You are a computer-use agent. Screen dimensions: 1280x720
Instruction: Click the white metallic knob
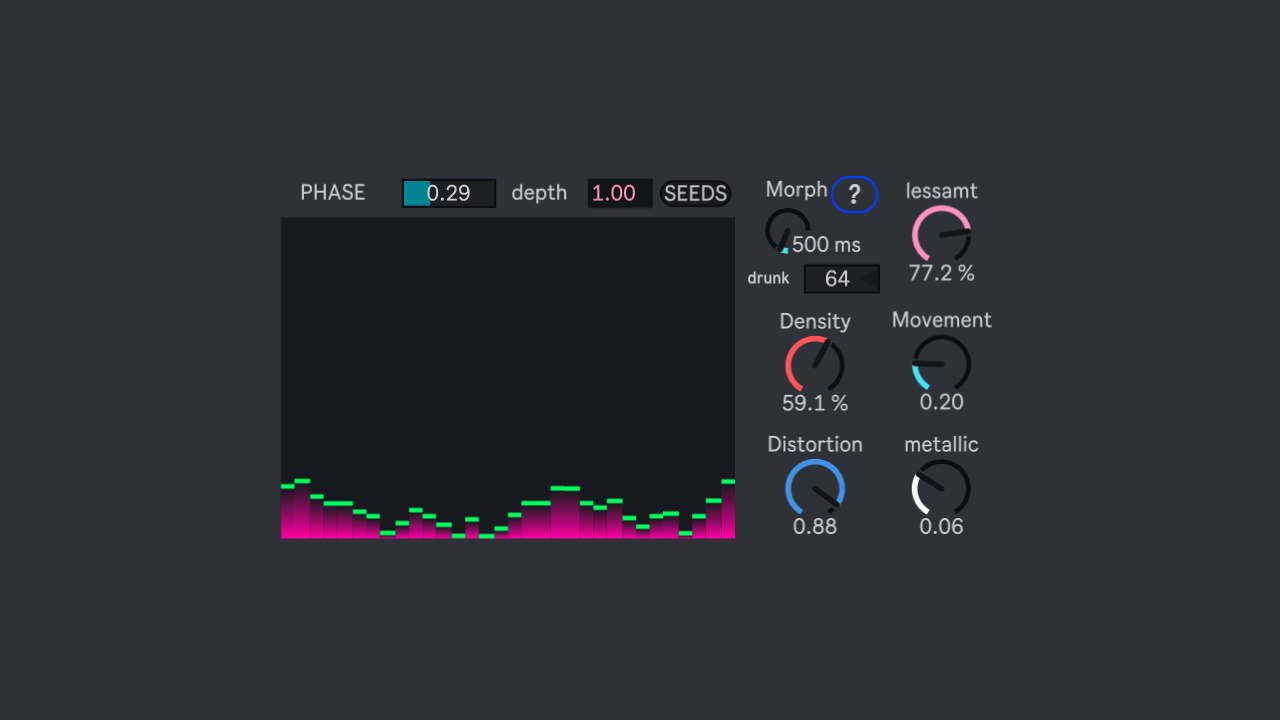pos(941,488)
